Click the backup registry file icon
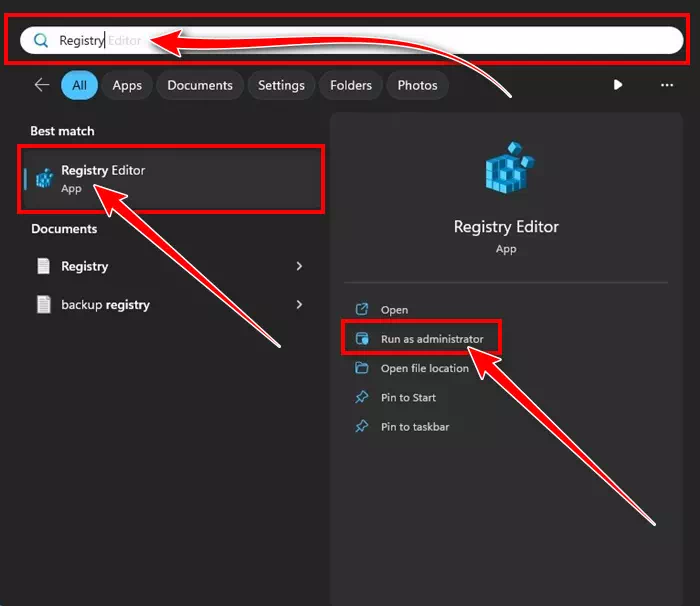Viewport: 700px width, 606px height. (x=43, y=305)
